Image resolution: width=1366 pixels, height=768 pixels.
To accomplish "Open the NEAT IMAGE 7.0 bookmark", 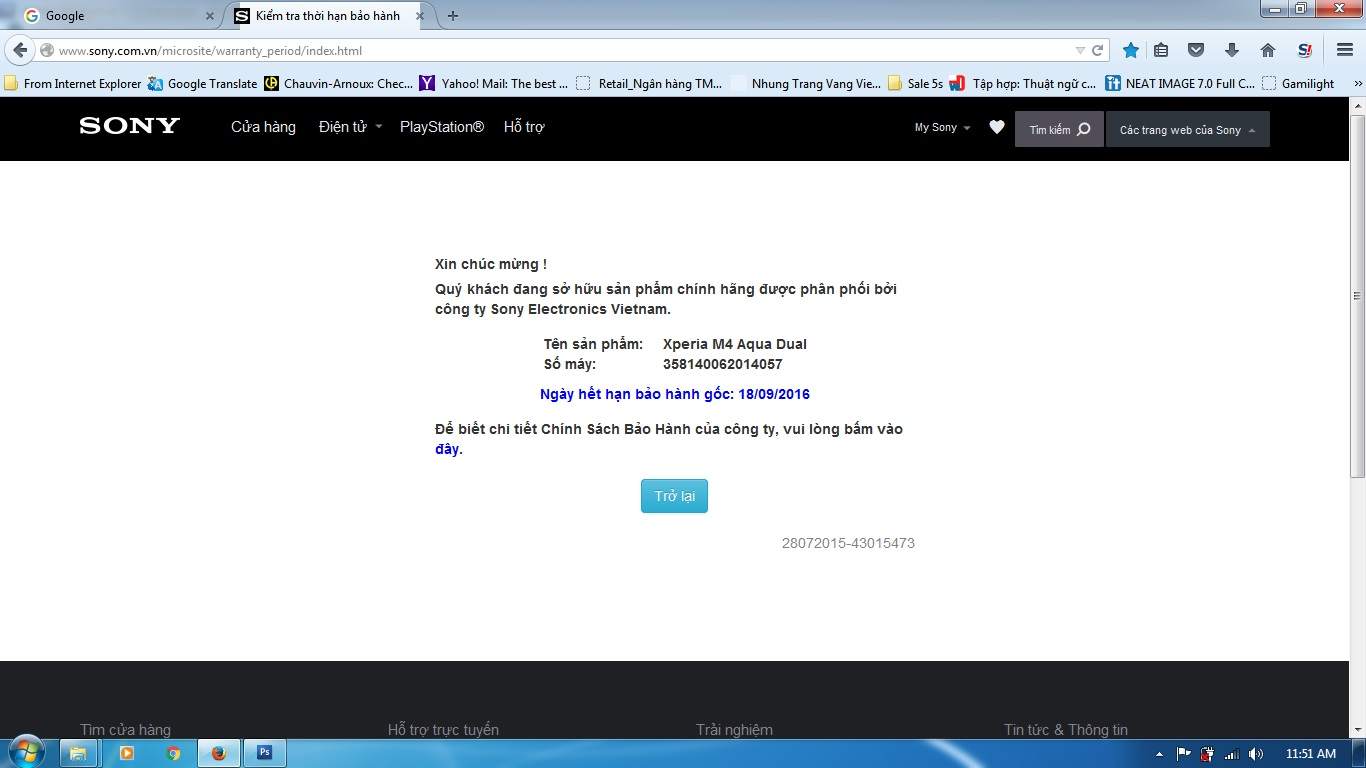I will point(1180,84).
